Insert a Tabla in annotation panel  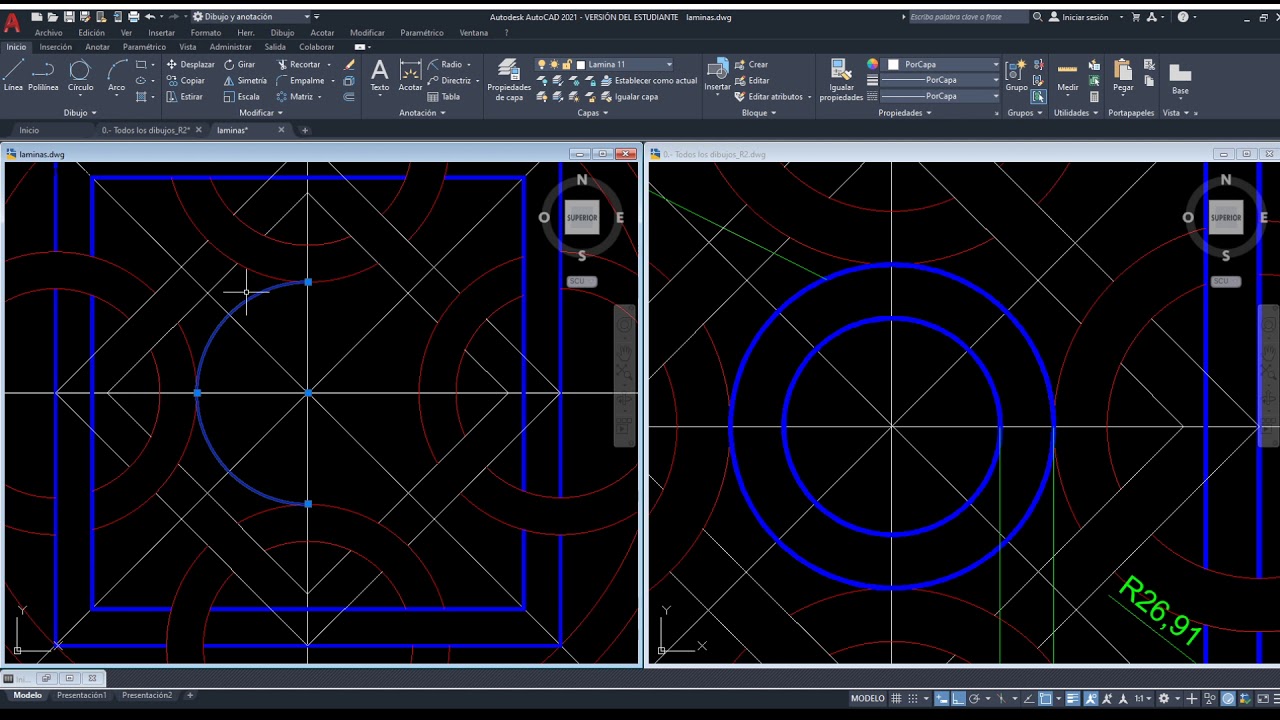pos(444,96)
